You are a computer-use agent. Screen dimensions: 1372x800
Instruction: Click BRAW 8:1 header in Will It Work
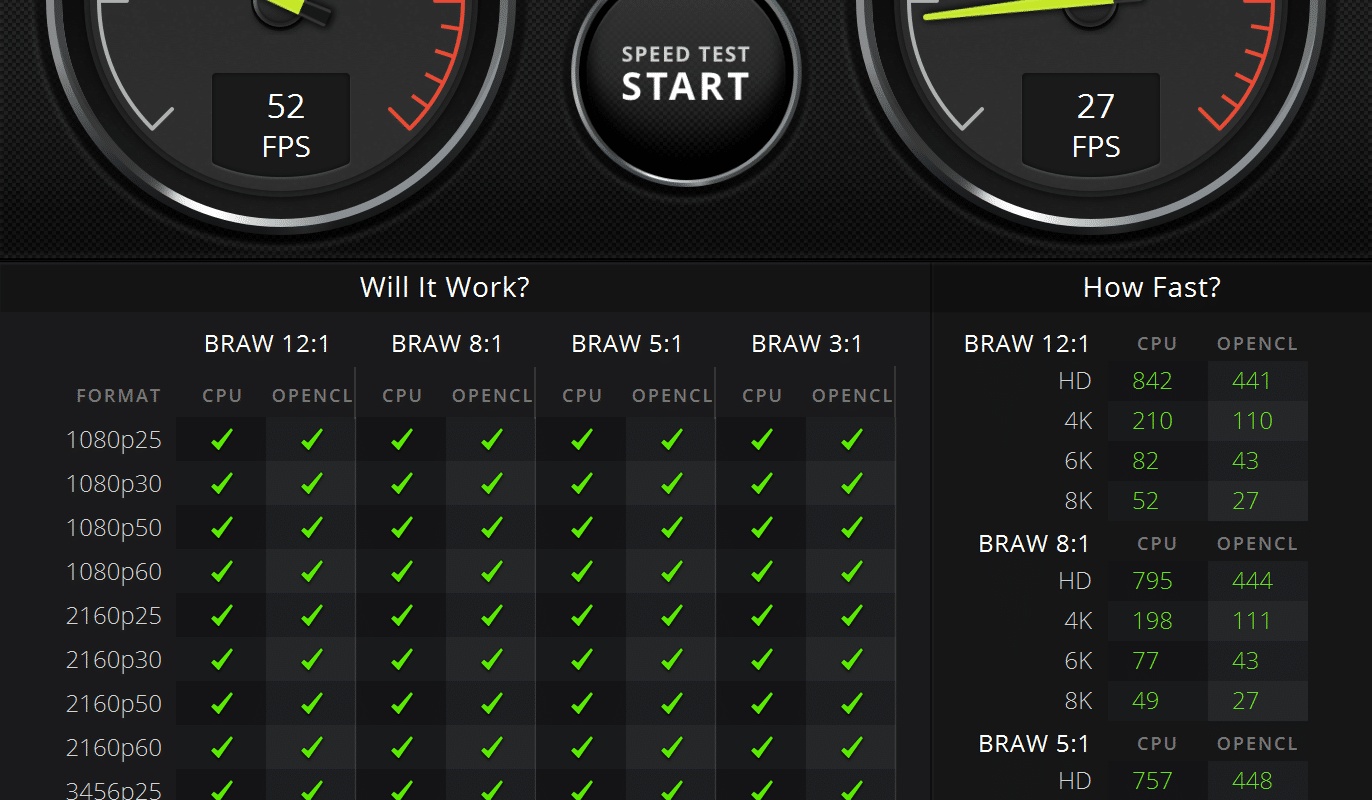click(447, 344)
